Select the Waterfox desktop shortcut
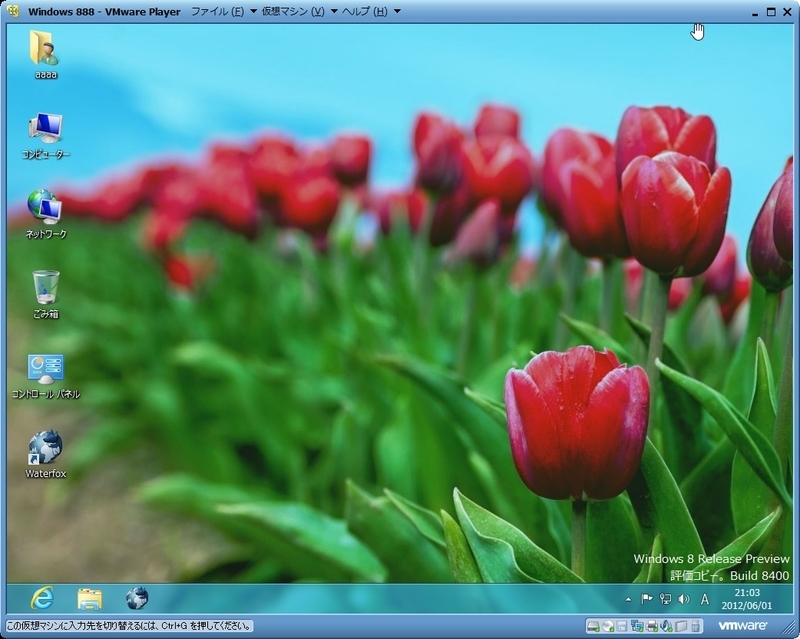The width and height of the screenshot is (800, 639). point(45,454)
